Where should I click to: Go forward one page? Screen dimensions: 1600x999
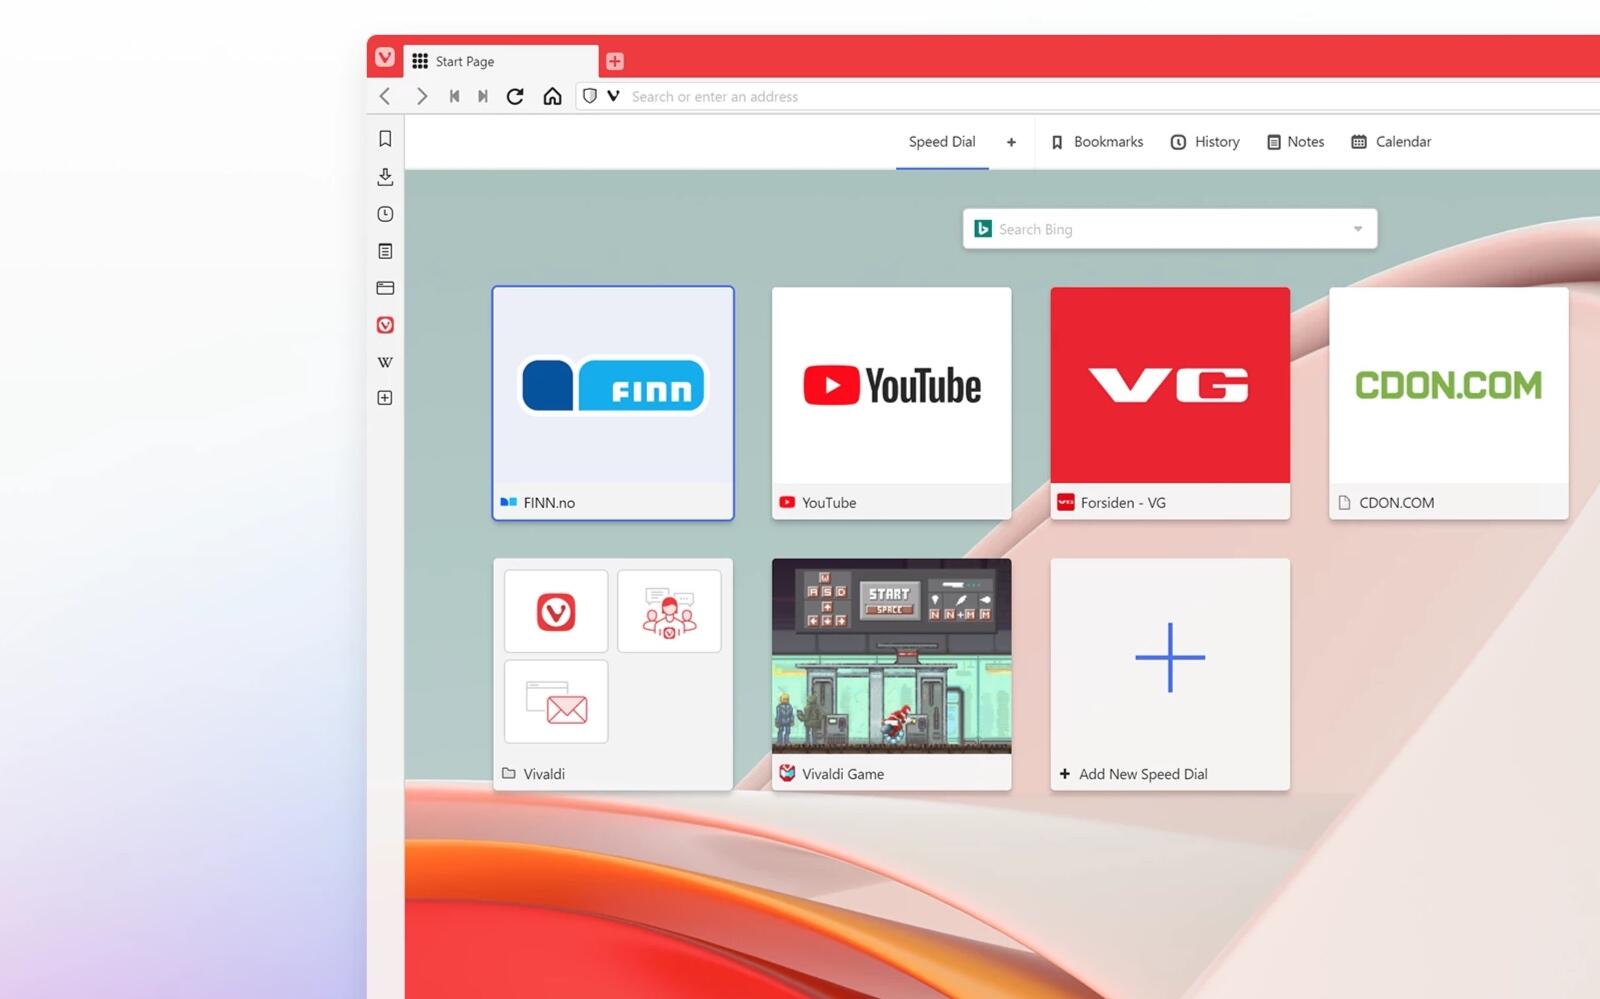click(422, 96)
